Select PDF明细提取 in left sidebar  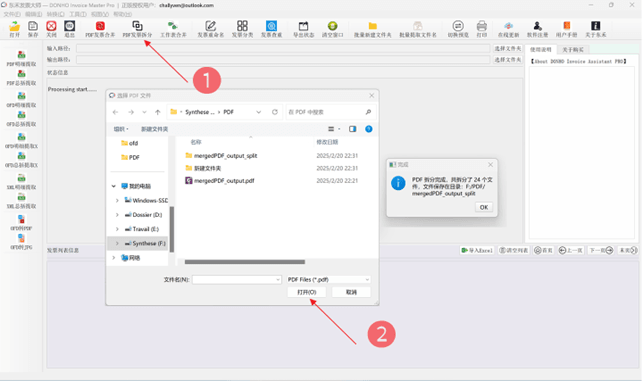coord(21,58)
